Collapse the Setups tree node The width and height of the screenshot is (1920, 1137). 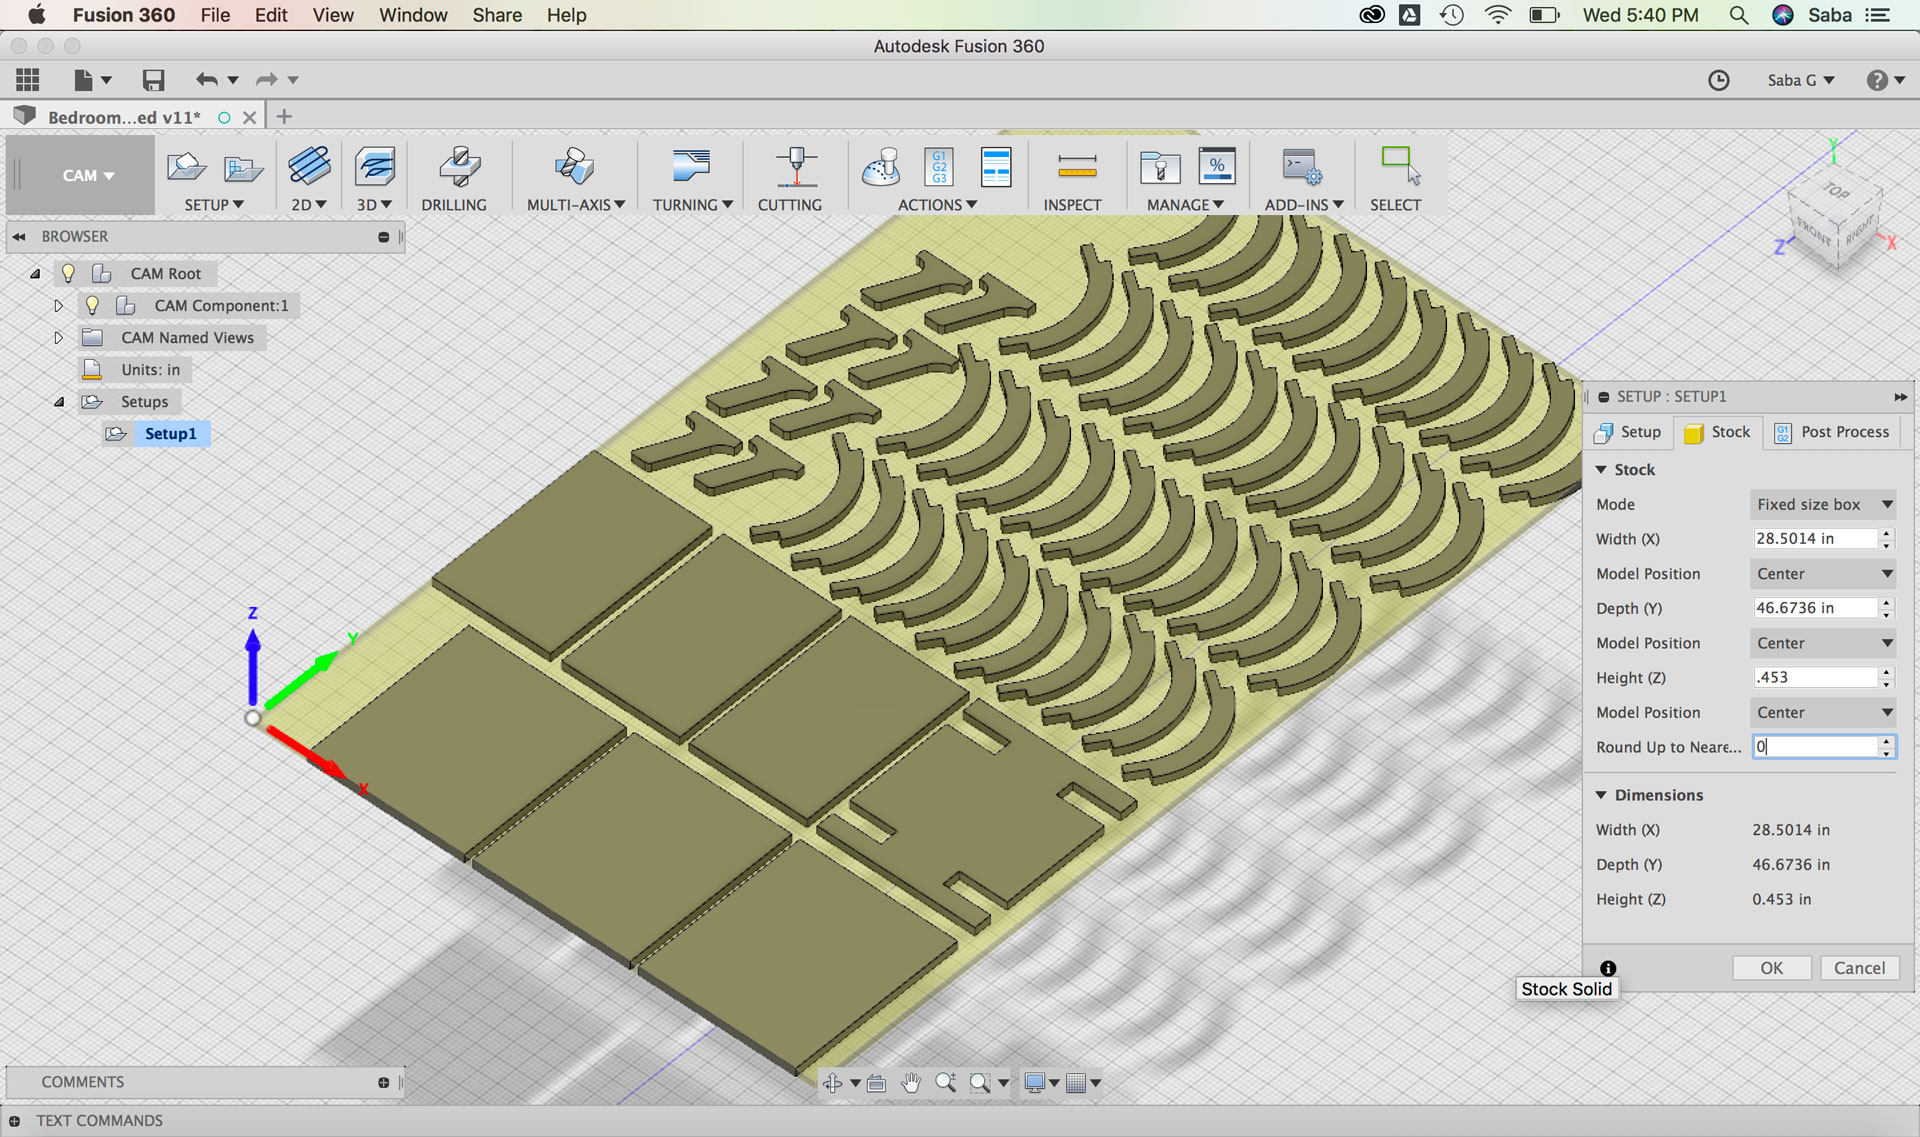pos(59,402)
